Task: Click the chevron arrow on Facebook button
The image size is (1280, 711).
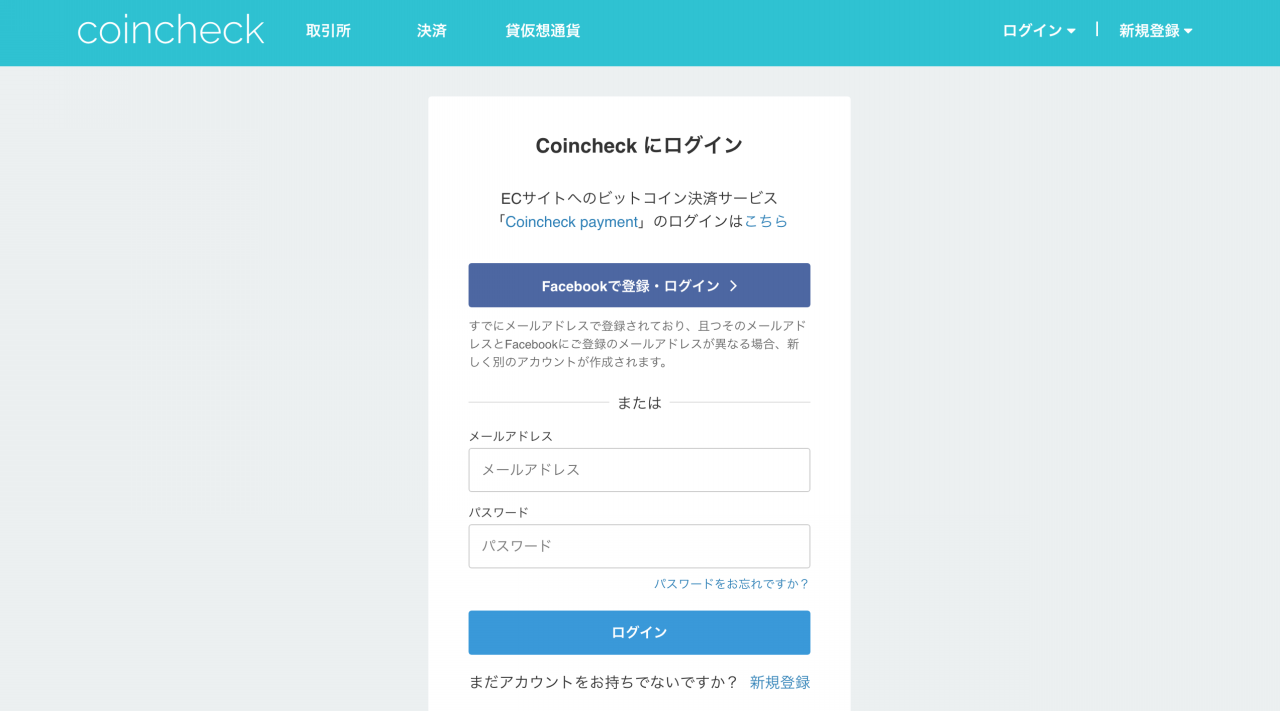Action: (x=733, y=286)
